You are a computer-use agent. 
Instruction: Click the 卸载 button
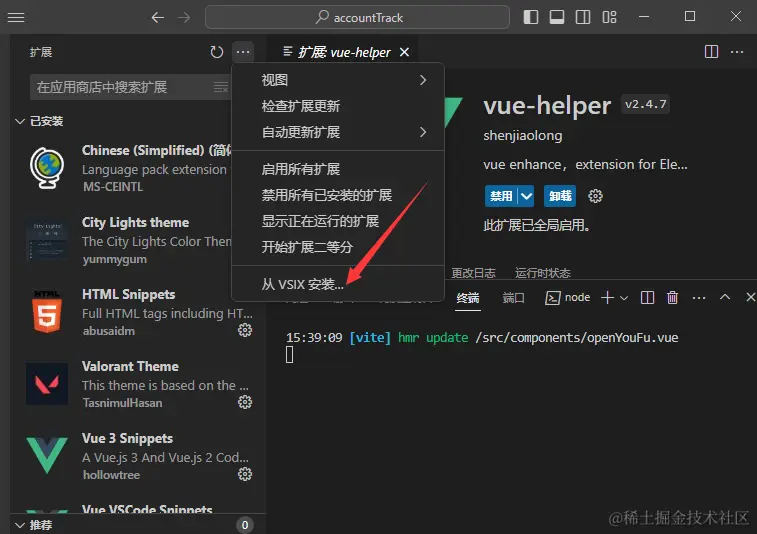(560, 196)
